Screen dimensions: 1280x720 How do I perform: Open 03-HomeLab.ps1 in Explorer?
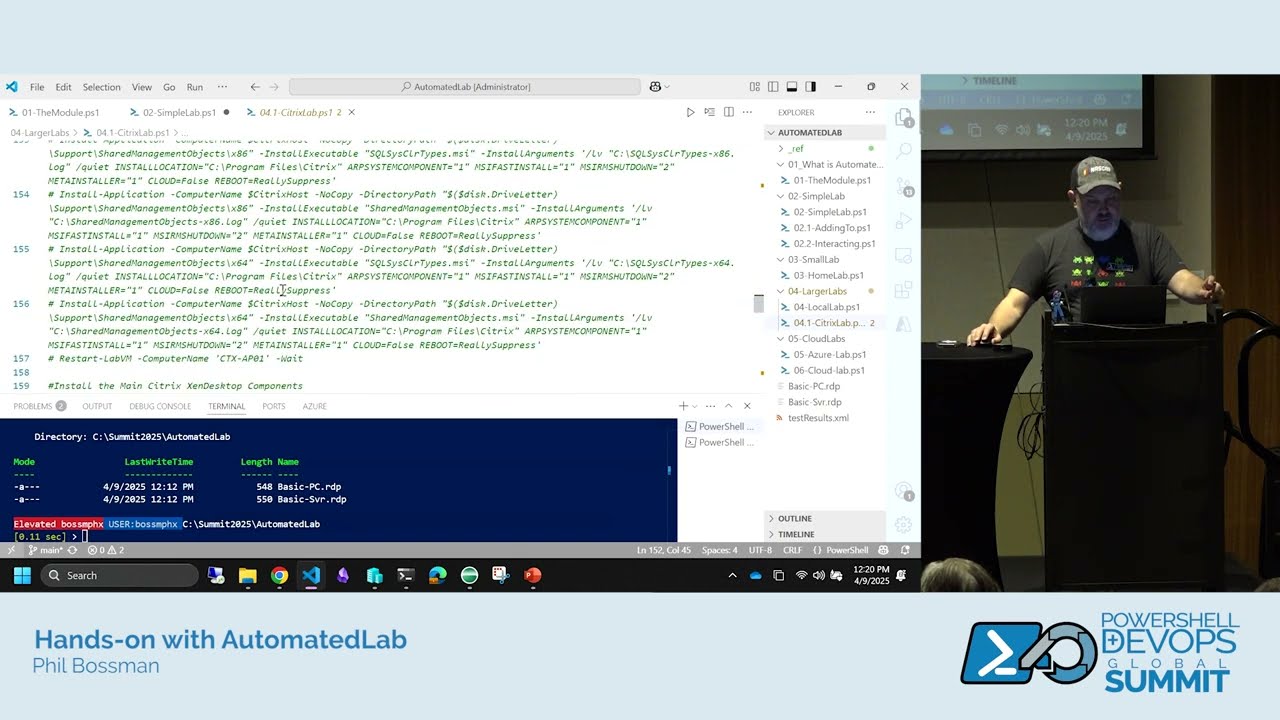(x=829, y=275)
